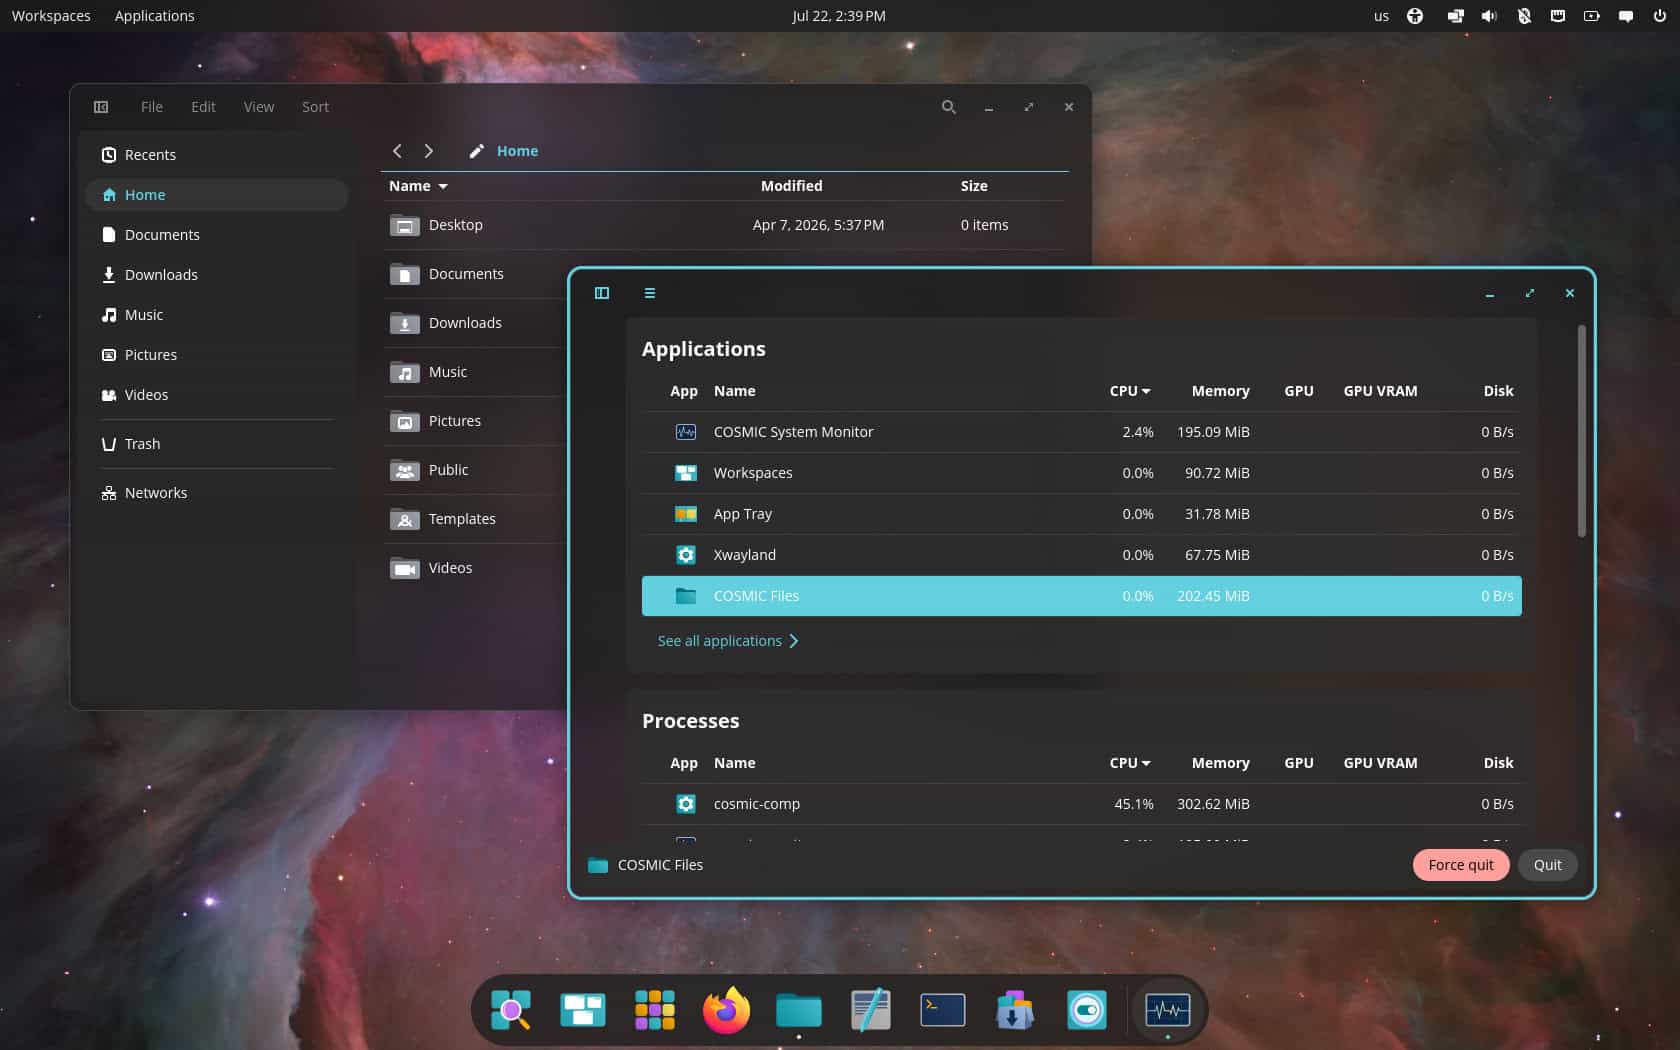This screenshot has height=1050, width=1680.
Task: Open the sound volume panel applet
Action: [1489, 16]
